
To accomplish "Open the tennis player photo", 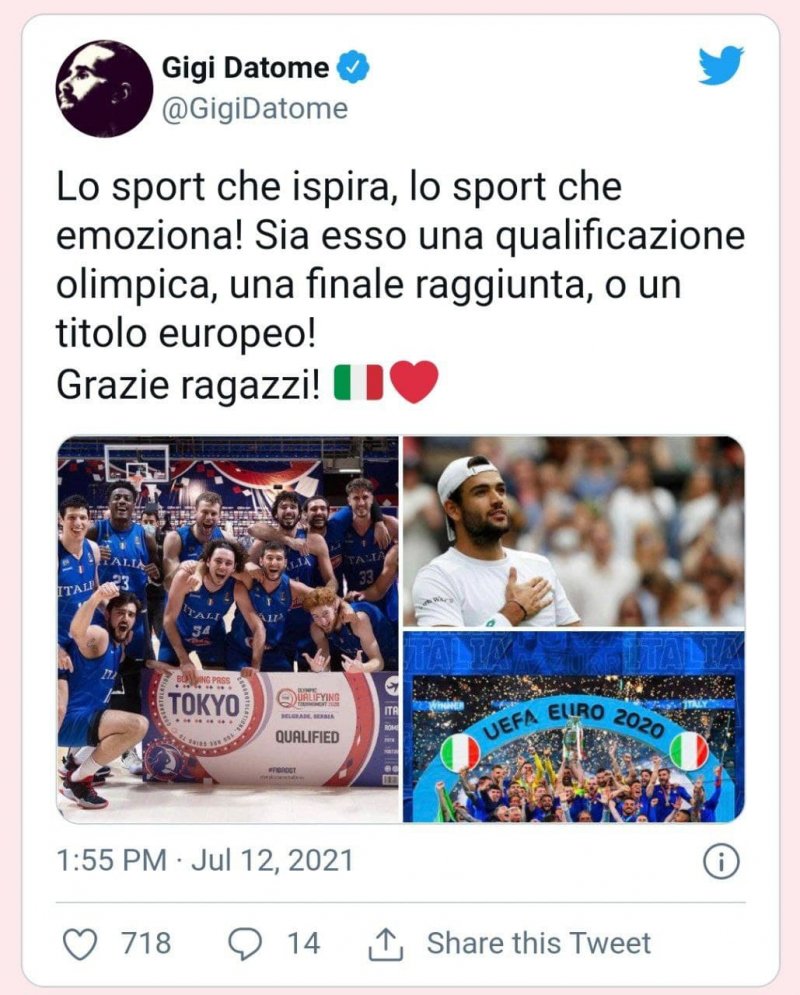I will click(x=574, y=531).
